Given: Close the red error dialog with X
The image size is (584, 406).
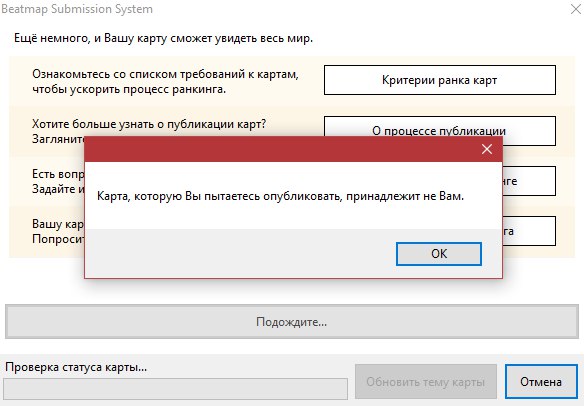Looking at the screenshot, I should click(x=486, y=149).
